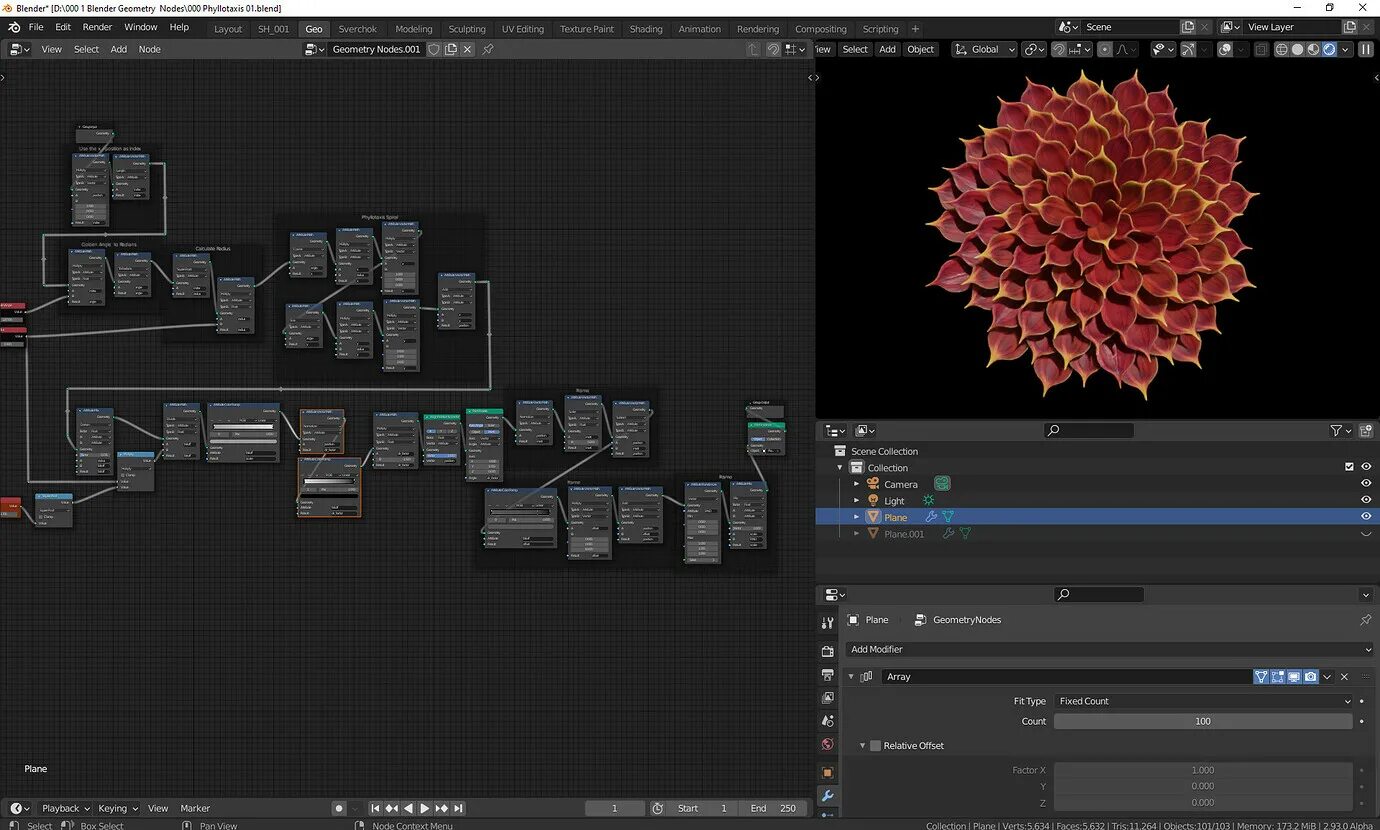This screenshot has width=1380, height=830.
Task: Toggle the fake user shield icon
Action: [x=434, y=49]
